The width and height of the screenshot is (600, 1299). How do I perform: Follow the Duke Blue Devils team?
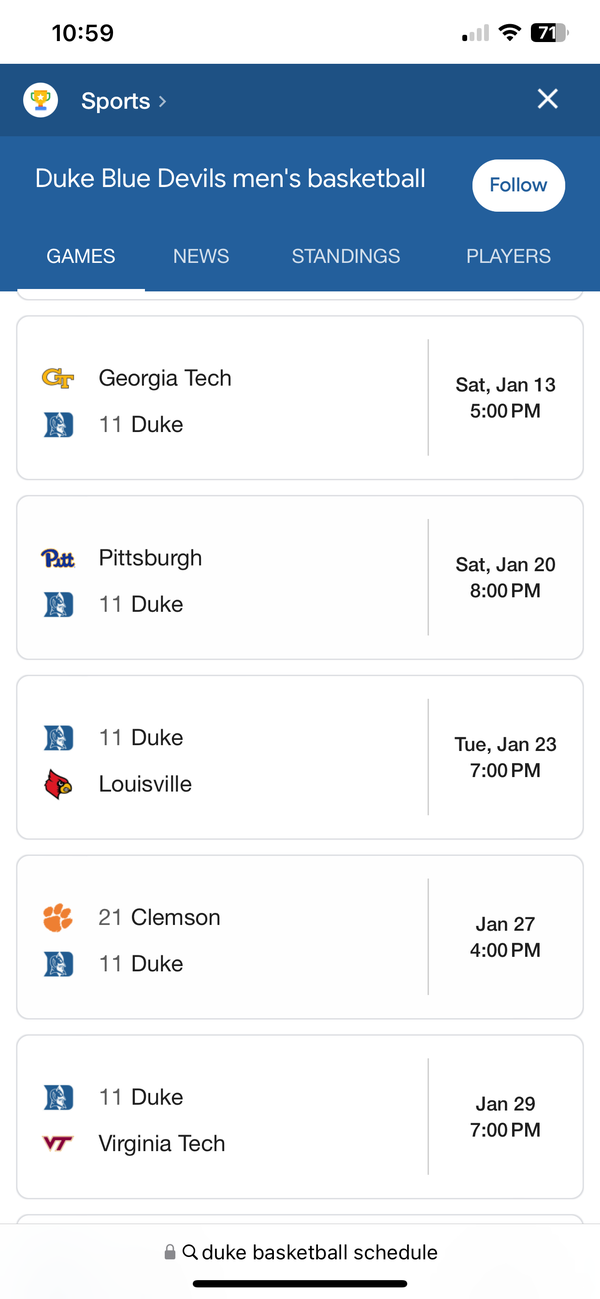[518, 185]
